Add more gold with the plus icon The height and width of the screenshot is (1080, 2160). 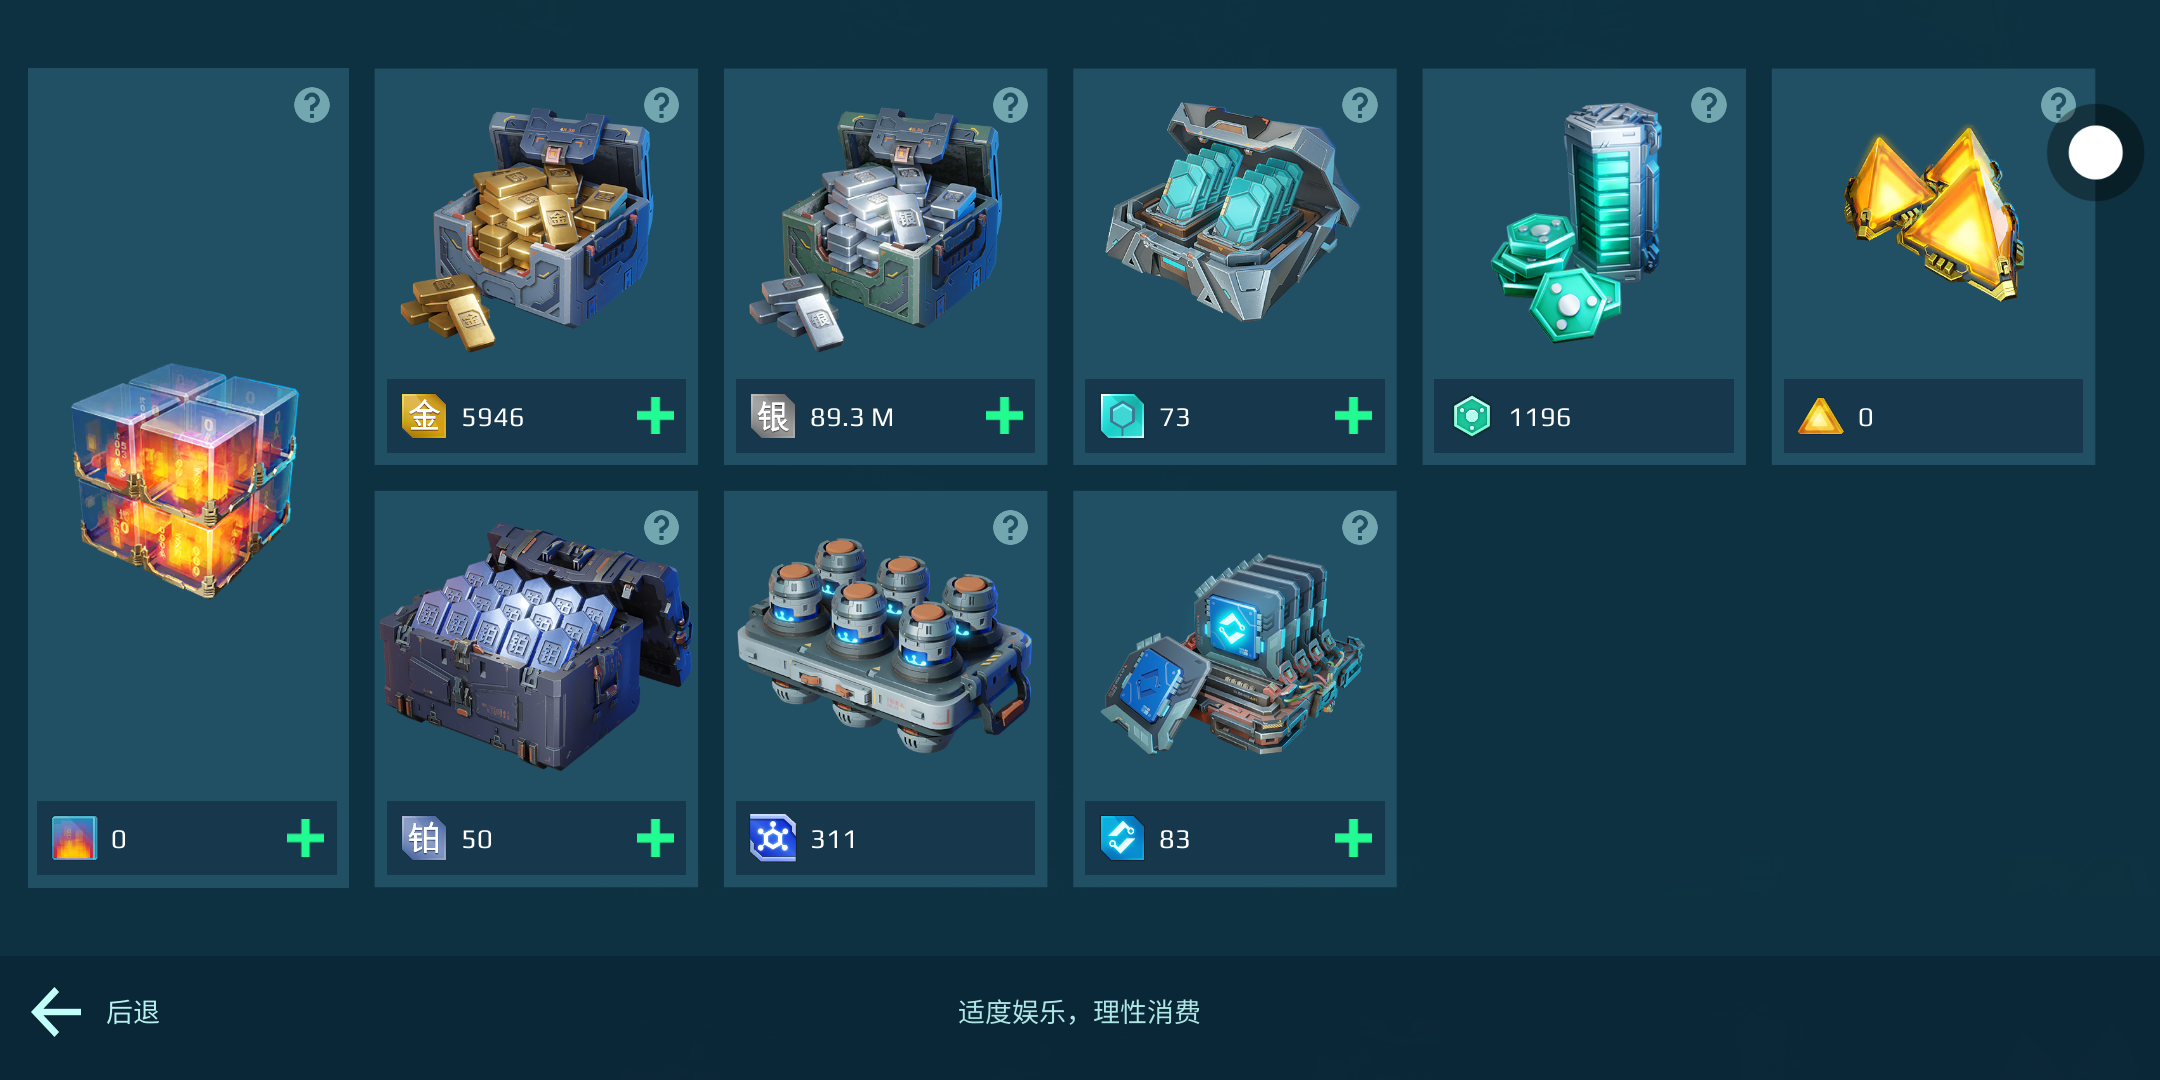[x=655, y=416]
